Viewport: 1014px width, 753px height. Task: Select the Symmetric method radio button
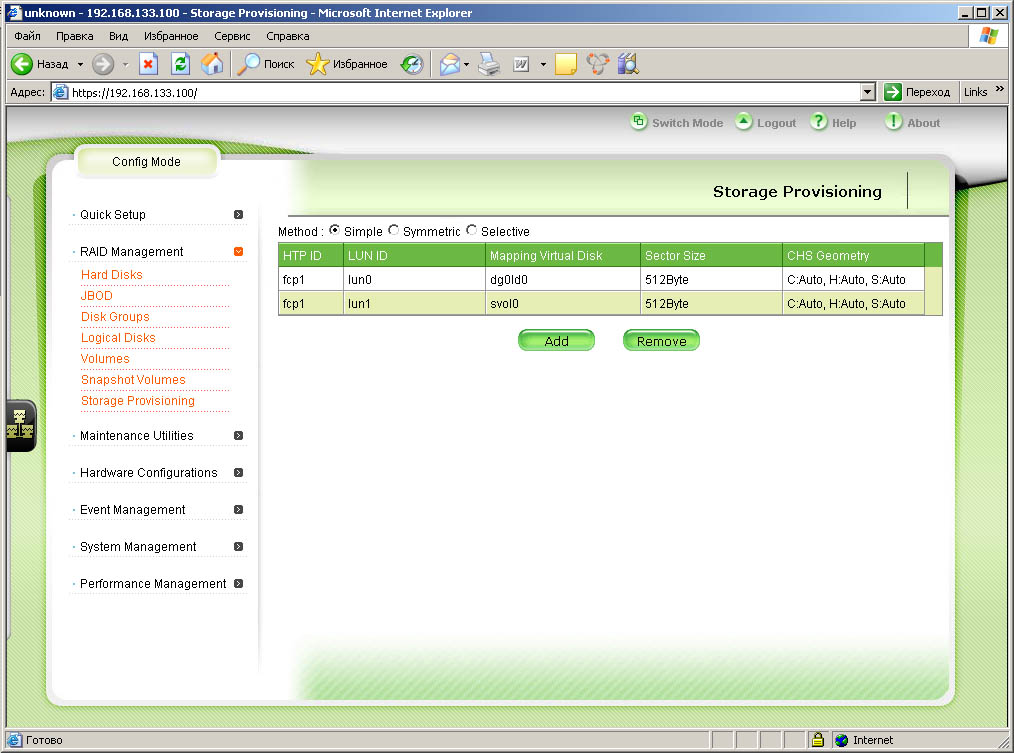pos(393,230)
